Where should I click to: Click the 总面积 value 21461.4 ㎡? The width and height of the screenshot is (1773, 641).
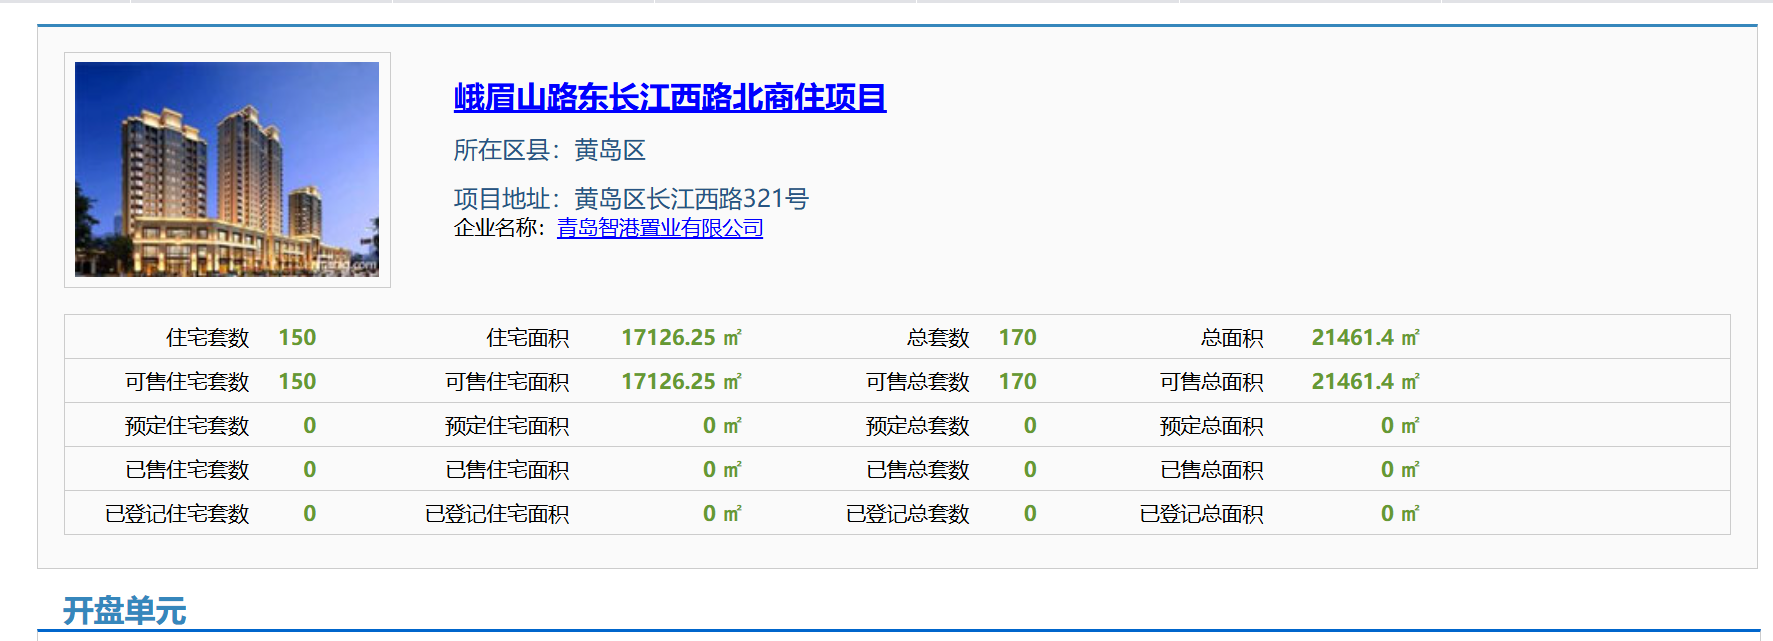(x=1366, y=338)
